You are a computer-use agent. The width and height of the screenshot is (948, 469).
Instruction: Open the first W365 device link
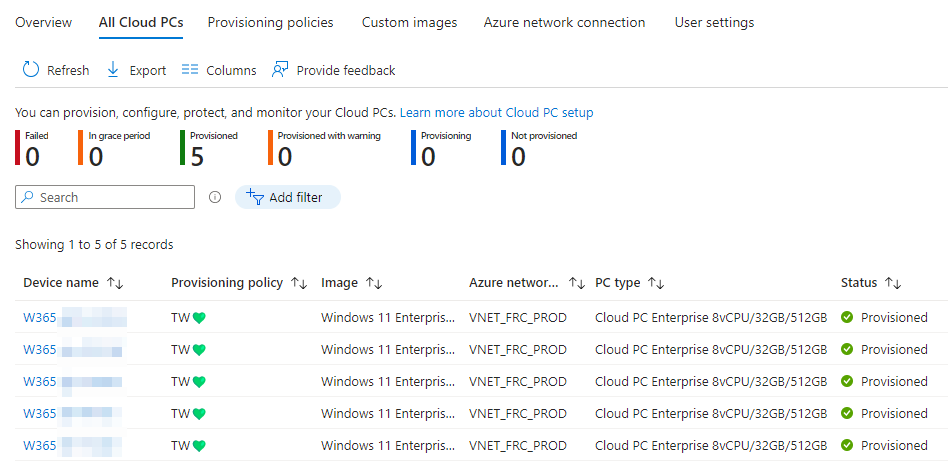coord(40,318)
